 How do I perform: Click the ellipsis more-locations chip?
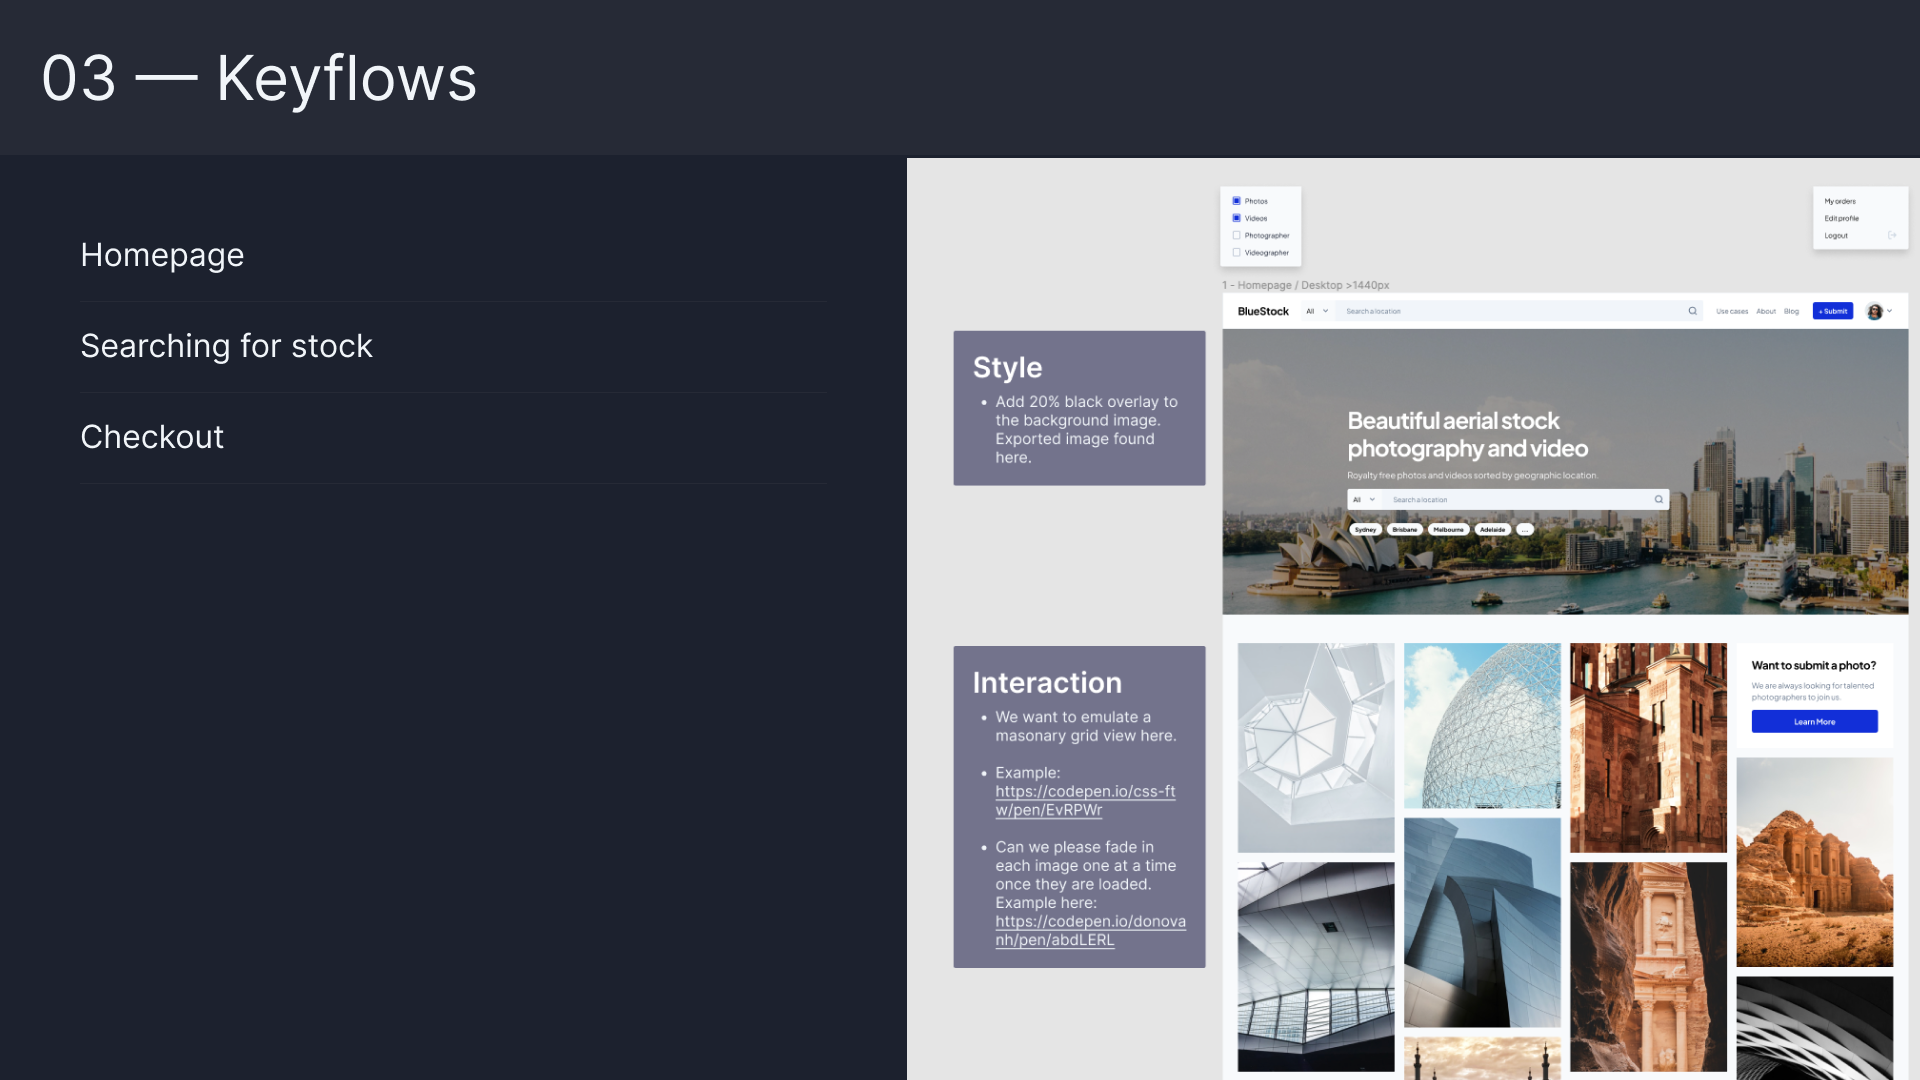click(x=1525, y=530)
